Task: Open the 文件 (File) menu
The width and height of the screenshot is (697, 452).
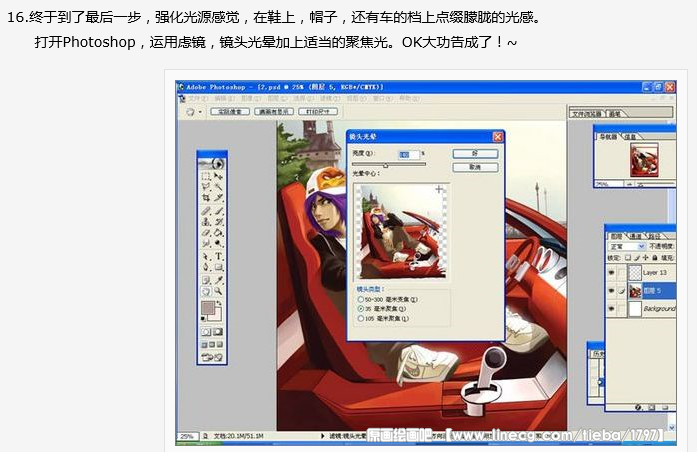Action: click(x=196, y=98)
